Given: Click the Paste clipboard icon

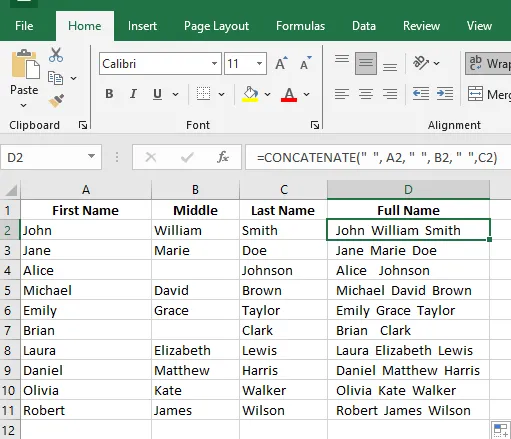Looking at the screenshot, I should point(25,65).
